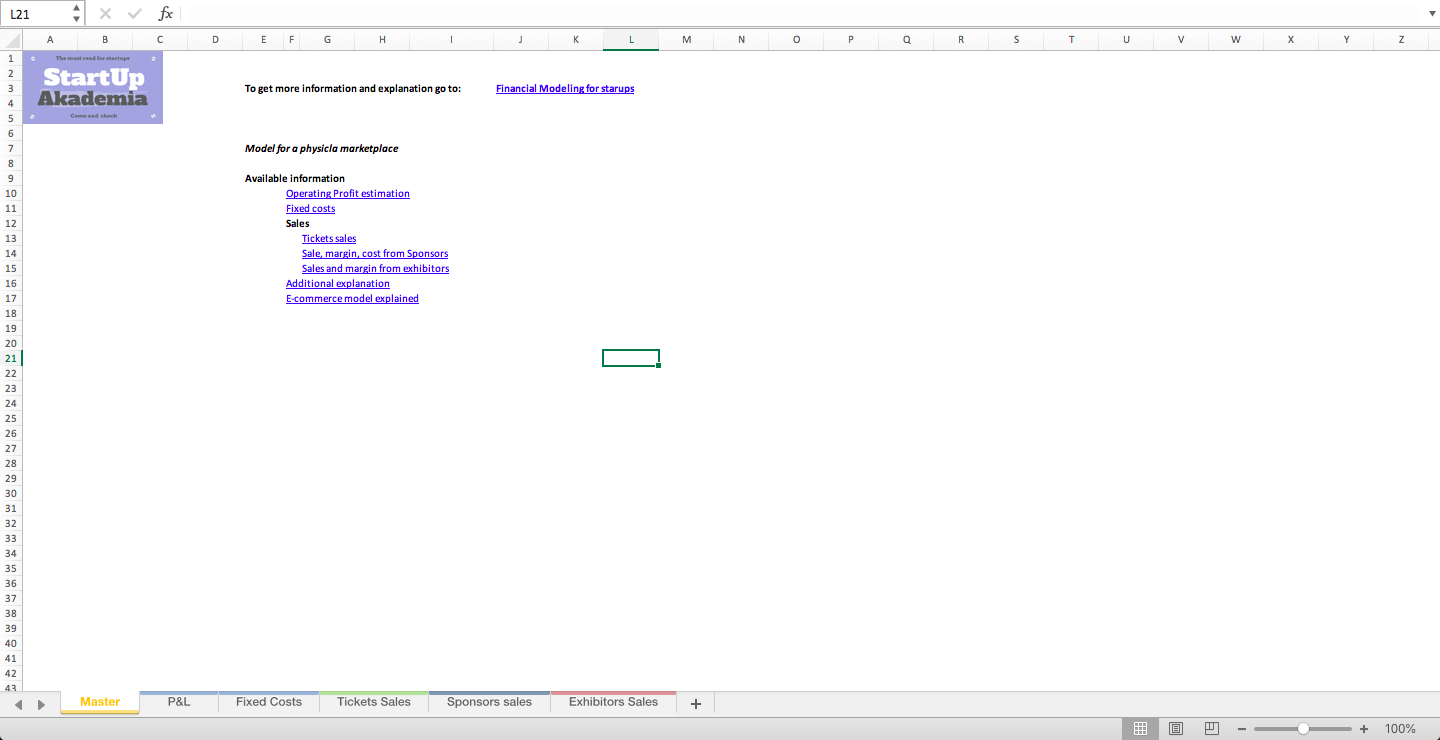Select column L header

click(631, 40)
